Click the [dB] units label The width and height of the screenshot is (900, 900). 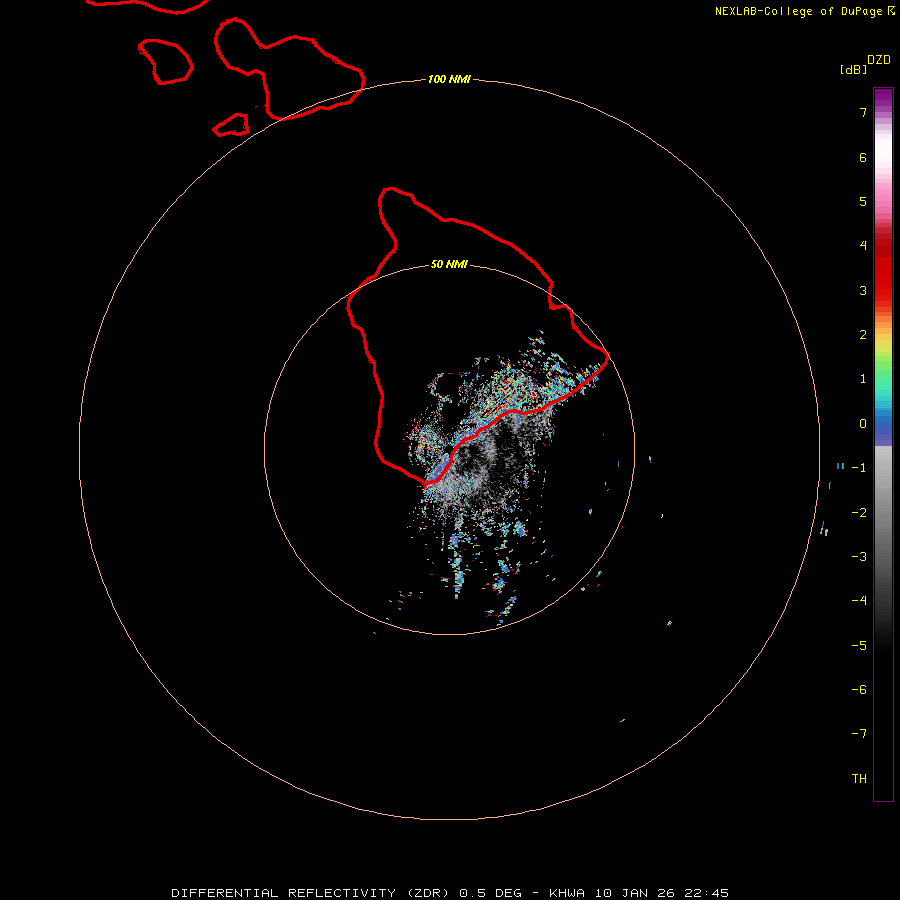854,69
